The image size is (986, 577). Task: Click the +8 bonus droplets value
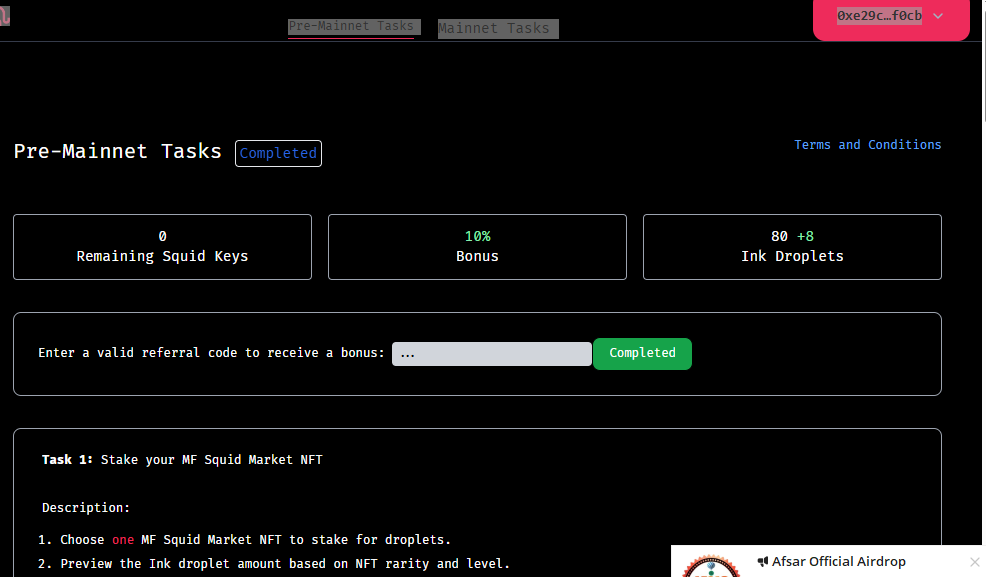click(806, 236)
